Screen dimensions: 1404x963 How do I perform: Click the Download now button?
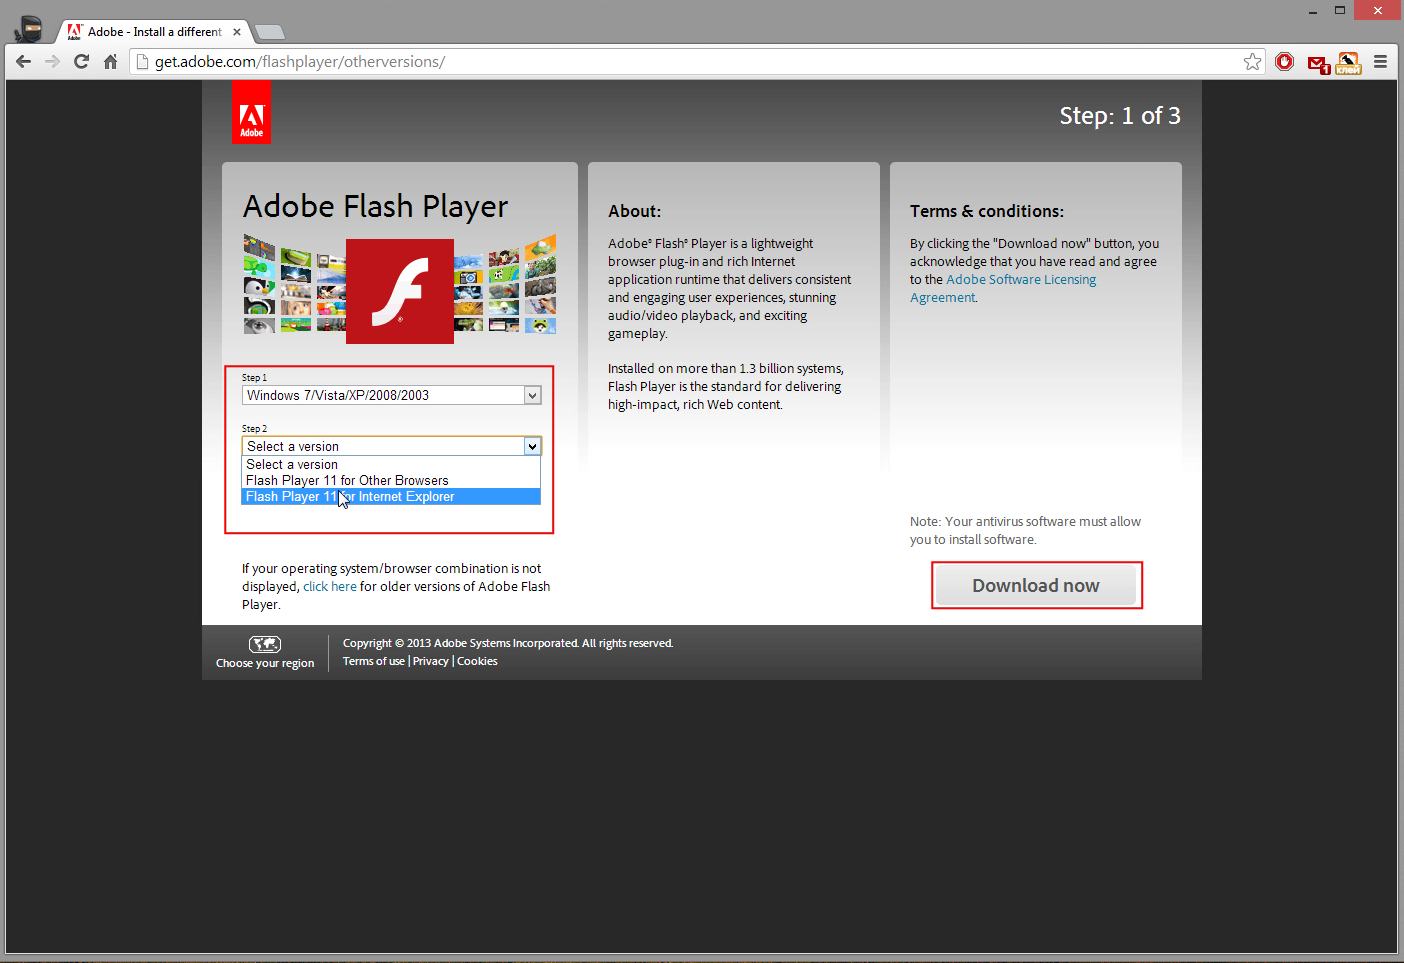click(x=1036, y=585)
